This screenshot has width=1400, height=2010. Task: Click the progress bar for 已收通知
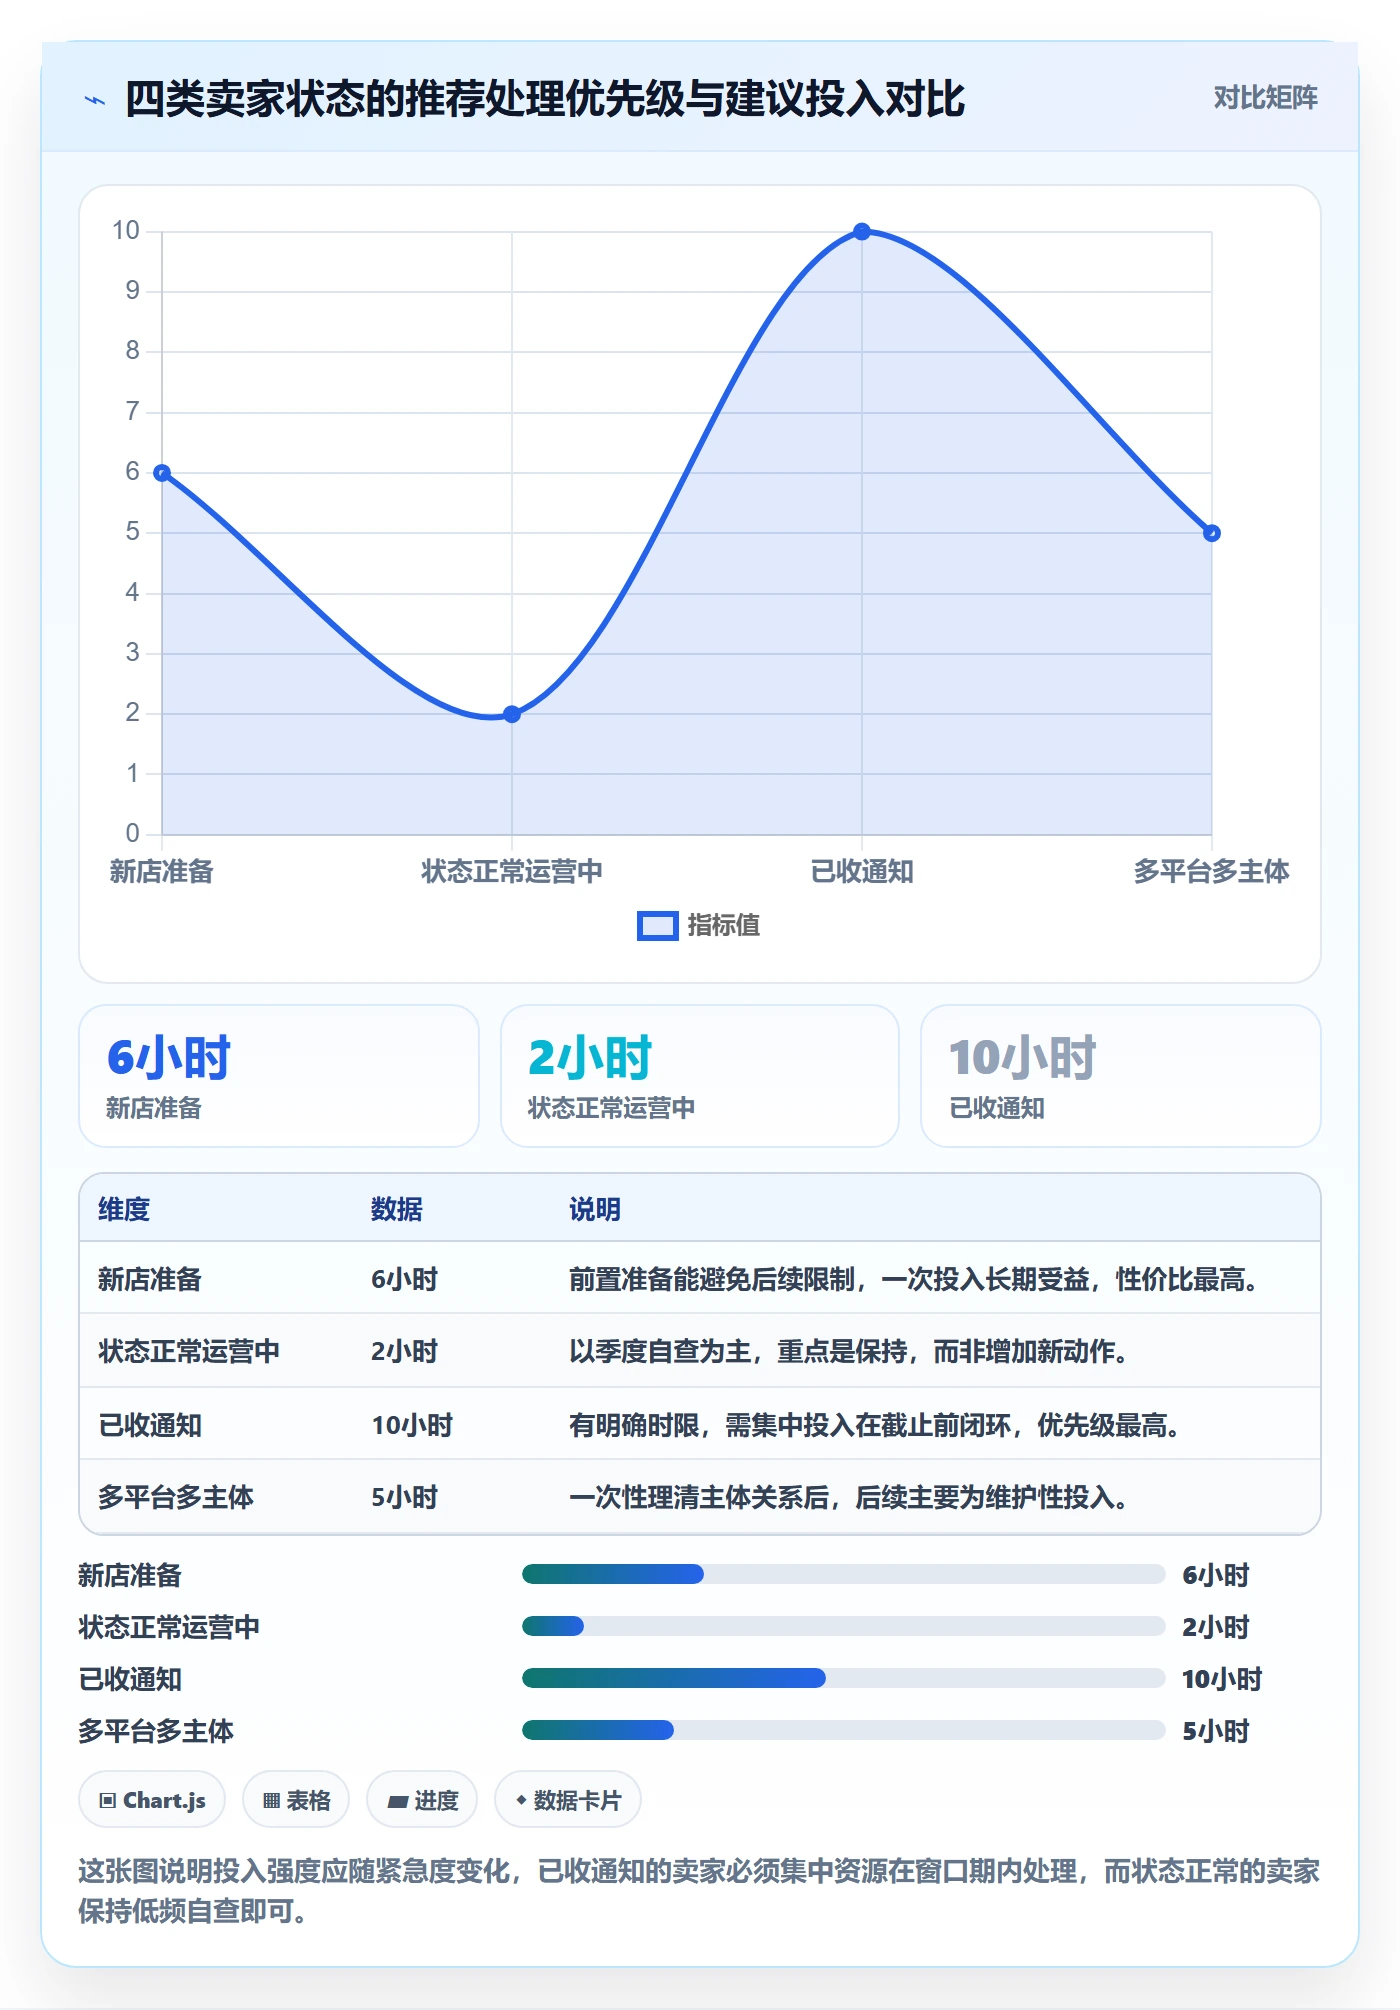(x=844, y=1678)
